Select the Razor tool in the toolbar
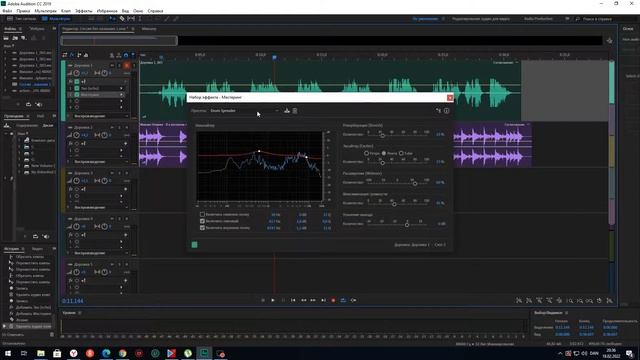 (122, 19)
